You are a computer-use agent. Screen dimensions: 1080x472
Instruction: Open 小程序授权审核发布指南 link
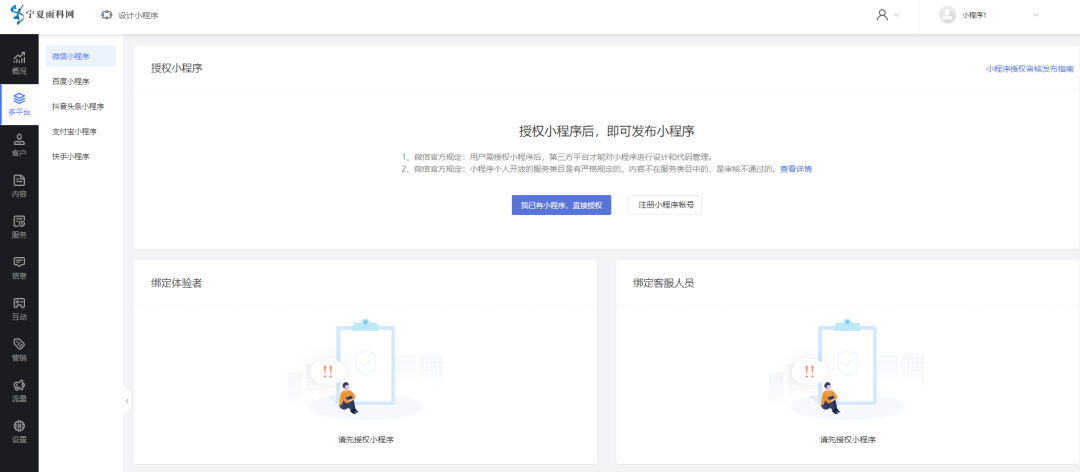[1029, 69]
